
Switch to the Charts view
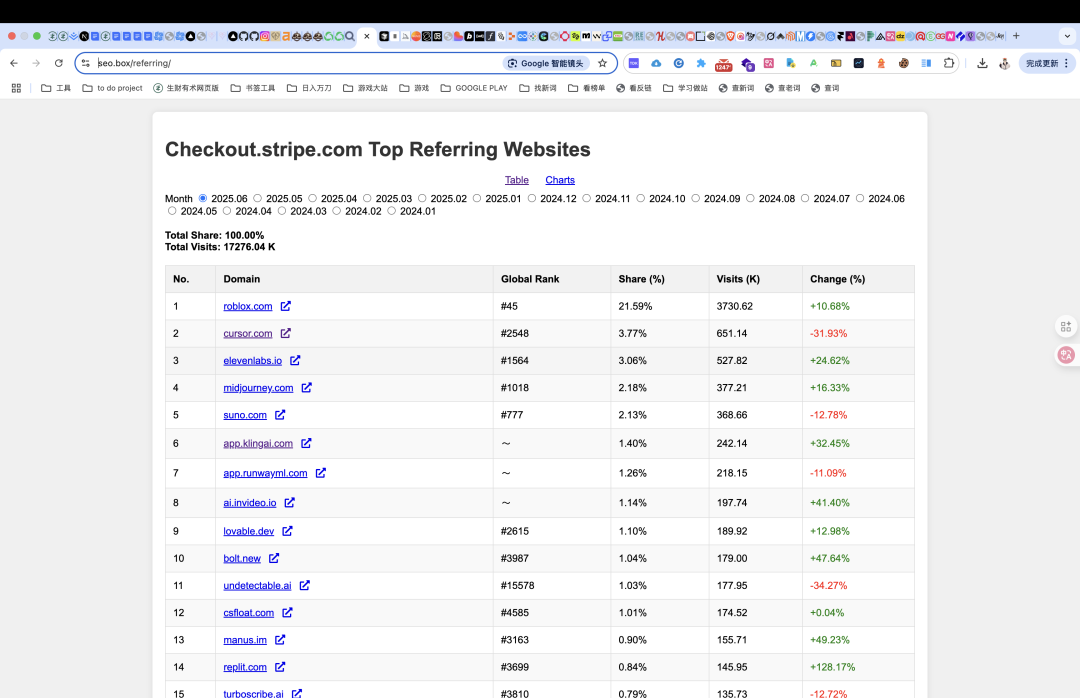[560, 180]
